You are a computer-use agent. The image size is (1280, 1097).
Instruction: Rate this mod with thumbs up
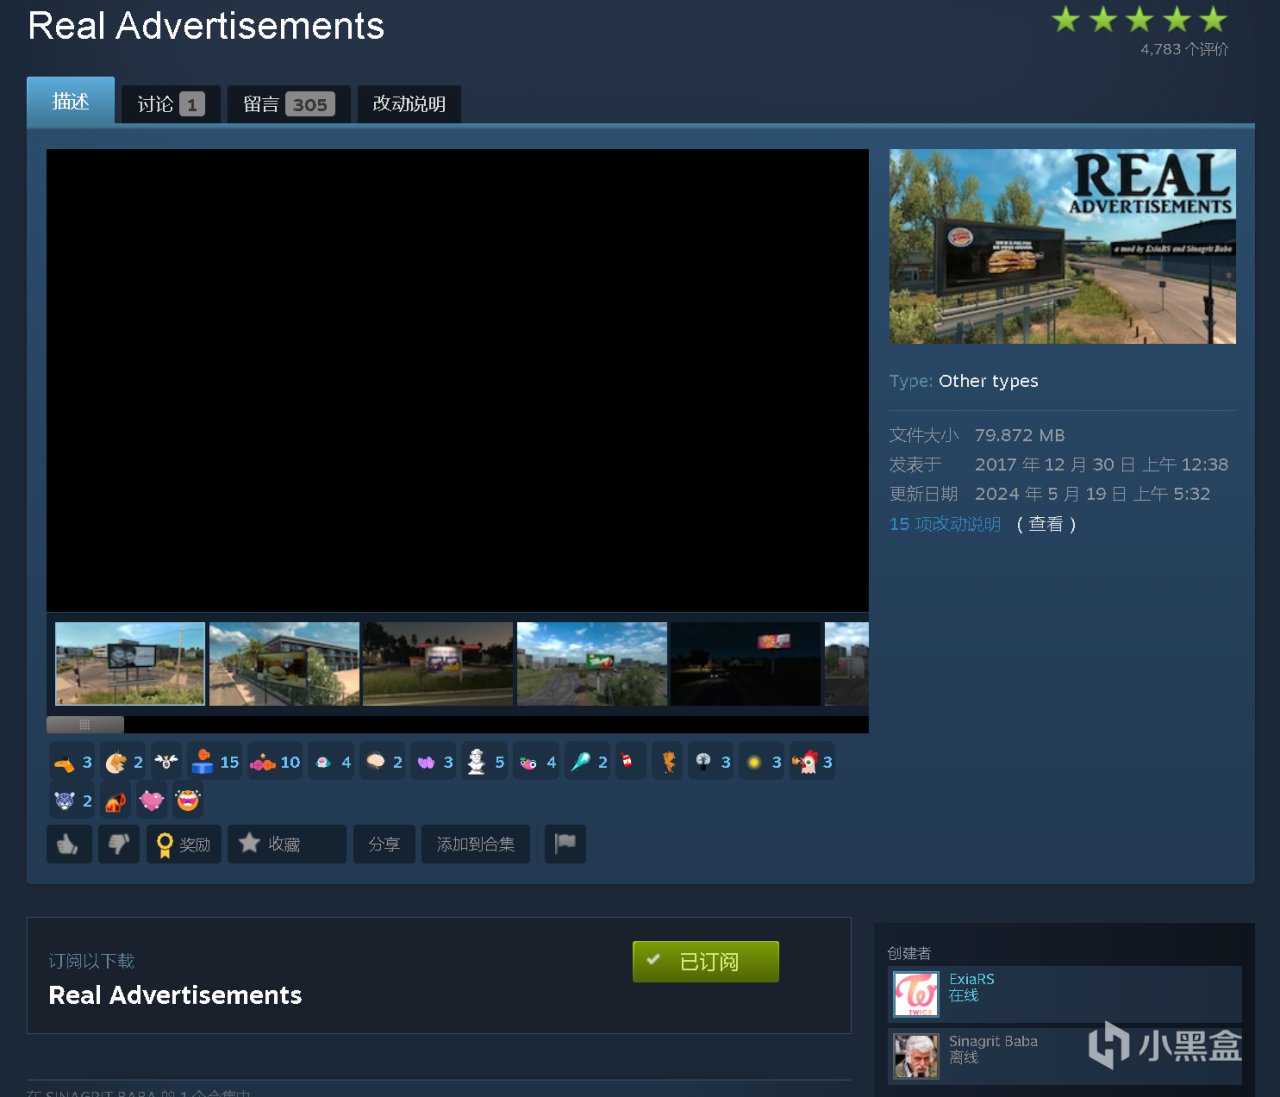[69, 843]
